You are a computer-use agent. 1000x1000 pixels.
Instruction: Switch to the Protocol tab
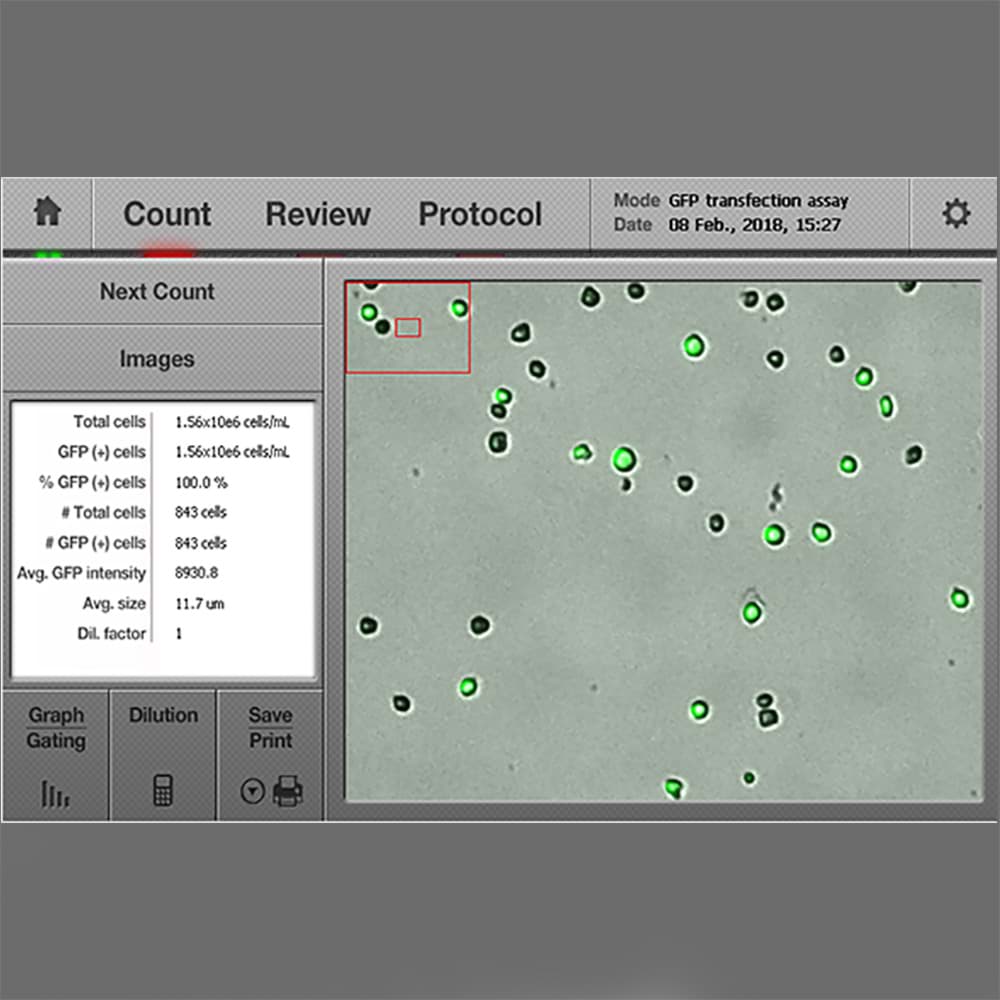[480, 214]
